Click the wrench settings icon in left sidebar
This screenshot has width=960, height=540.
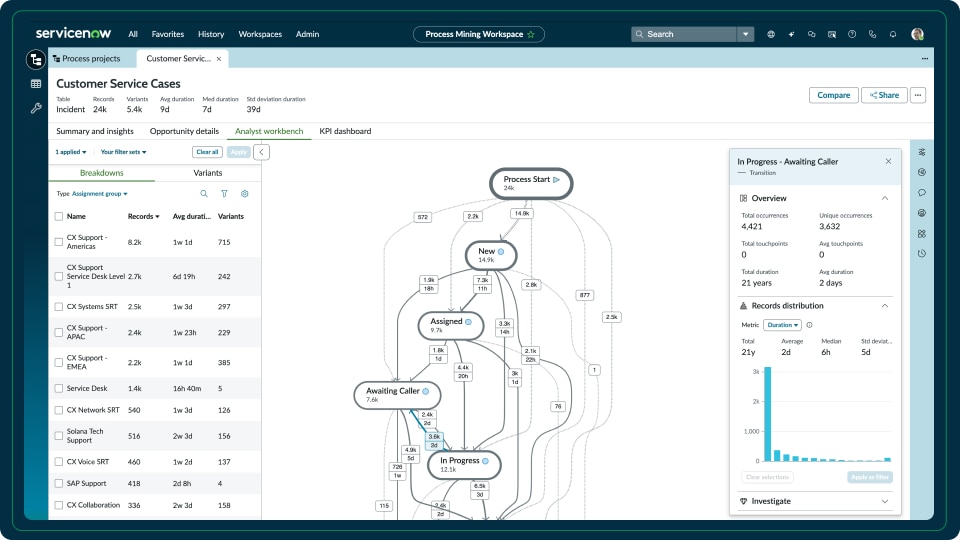pyautogui.click(x=36, y=108)
